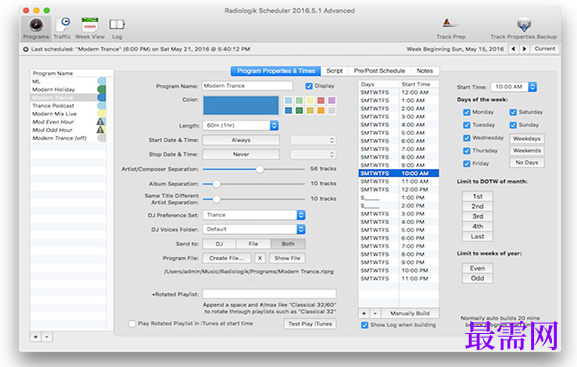The width and height of the screenshot is (577, 367).
Task: Switch to Pre/Post Schedule tab
Action: point(379,71)
